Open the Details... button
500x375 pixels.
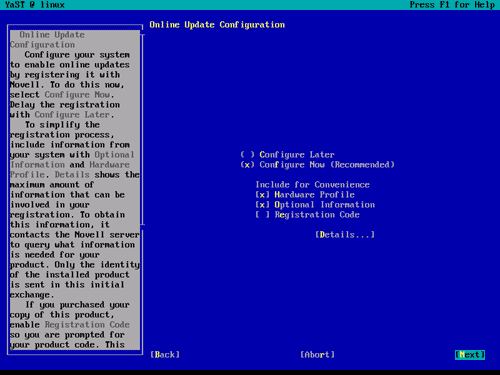pyautogui.click(x=345, y=235)
